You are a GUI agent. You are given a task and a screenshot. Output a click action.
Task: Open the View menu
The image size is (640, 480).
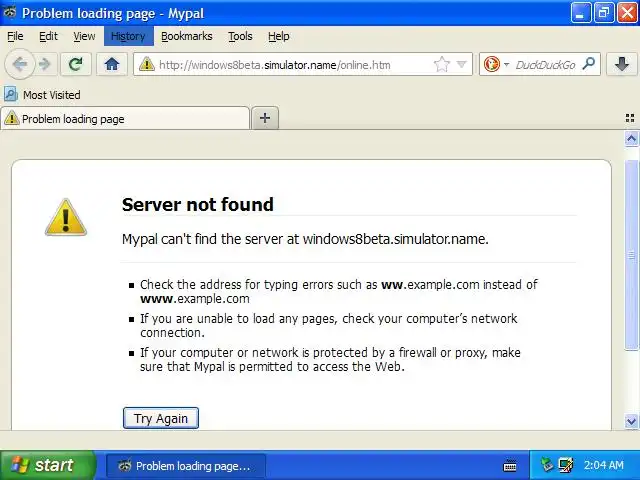point(84,36)
